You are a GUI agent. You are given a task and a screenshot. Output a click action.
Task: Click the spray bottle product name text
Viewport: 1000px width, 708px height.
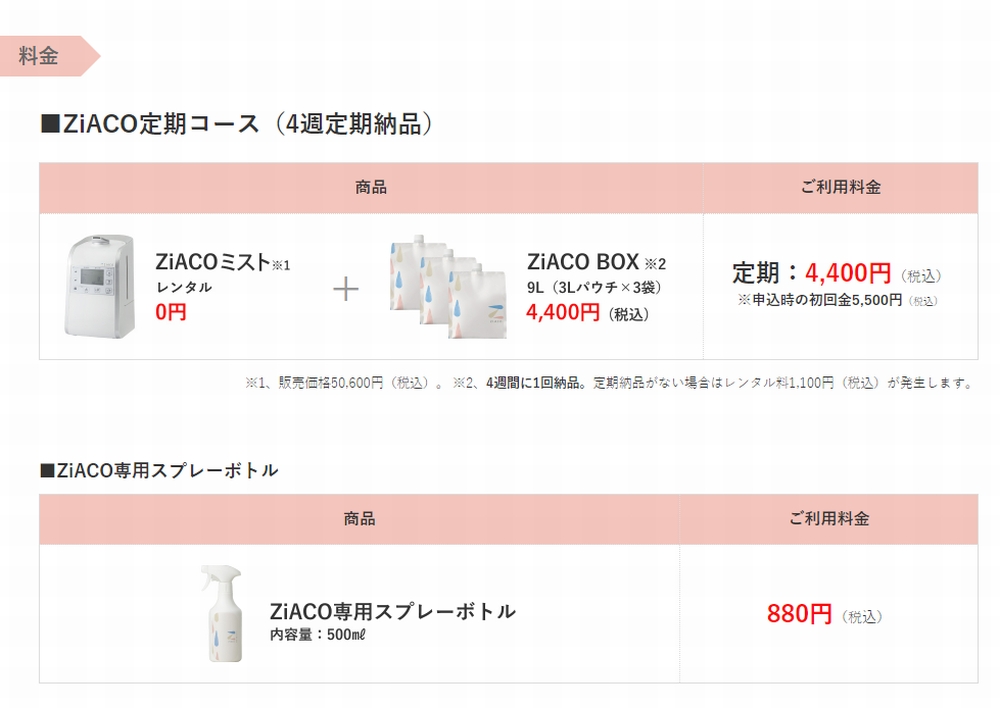click(392, 611)
